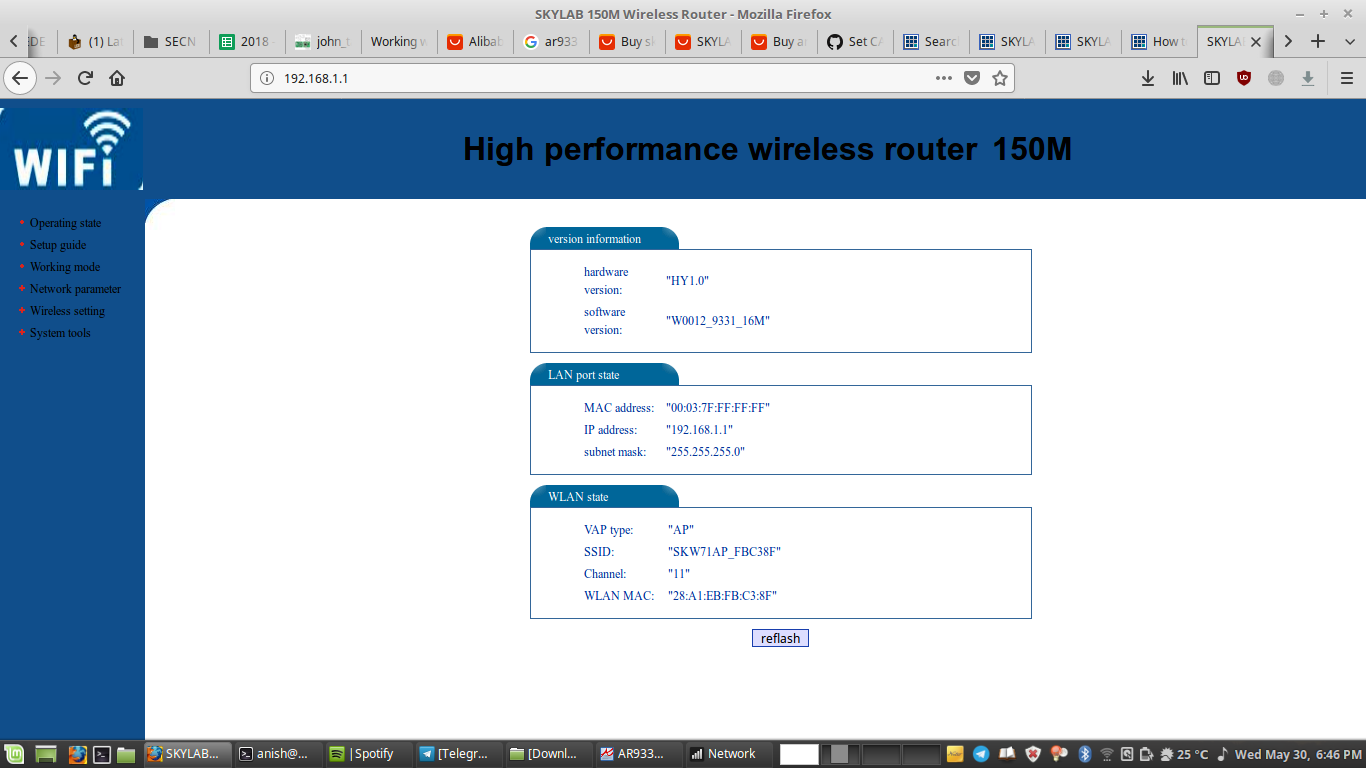
Task: Expand Network parameter menu
Action: point(75,289)
